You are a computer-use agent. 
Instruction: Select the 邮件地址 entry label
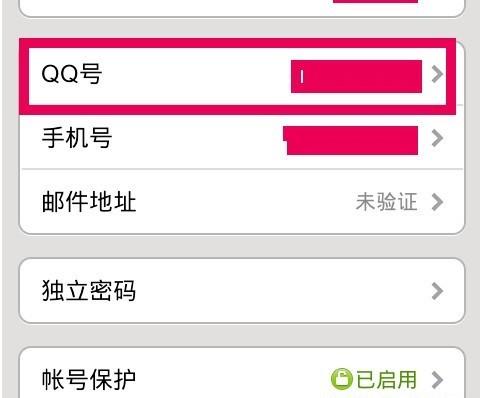coord(89,201)
